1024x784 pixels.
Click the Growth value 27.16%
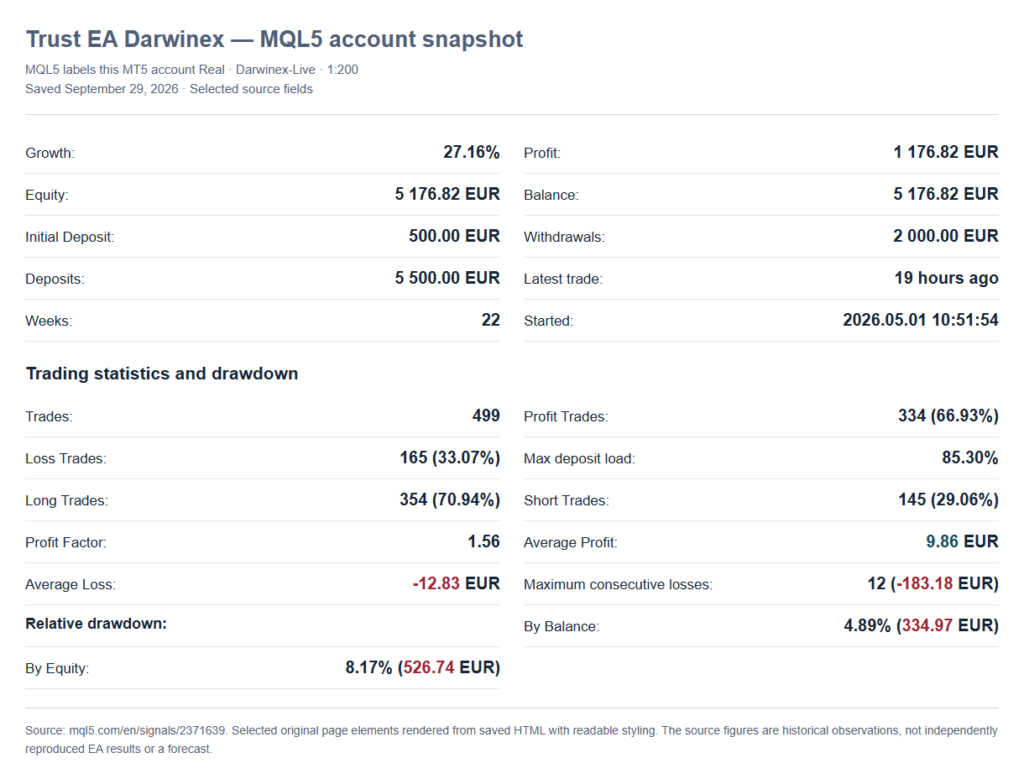[472, 152]
